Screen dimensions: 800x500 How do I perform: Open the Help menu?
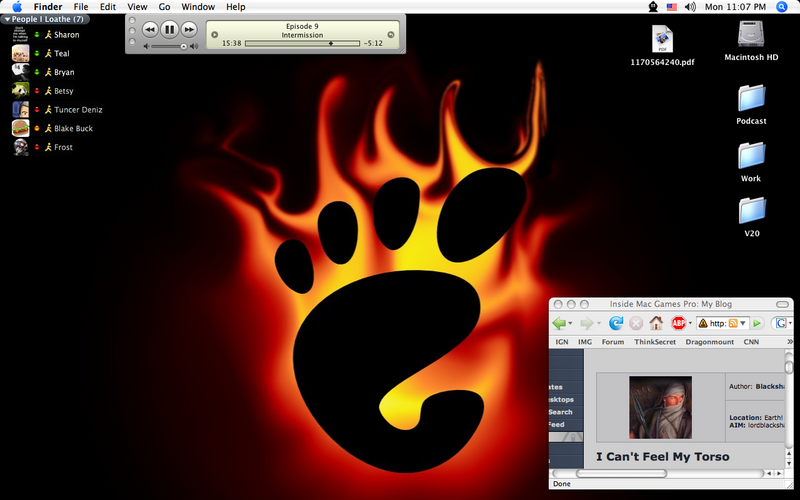coord(236,7)
